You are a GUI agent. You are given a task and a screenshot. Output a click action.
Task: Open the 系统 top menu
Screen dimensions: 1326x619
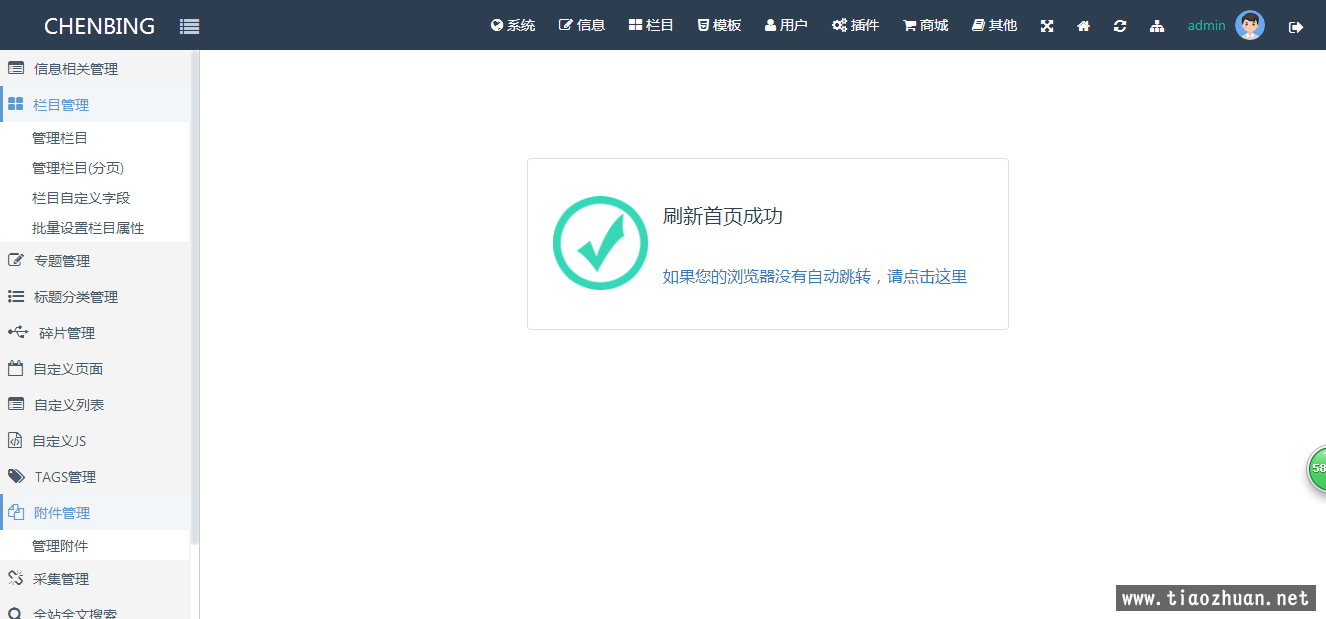click(x=513, y=25)
